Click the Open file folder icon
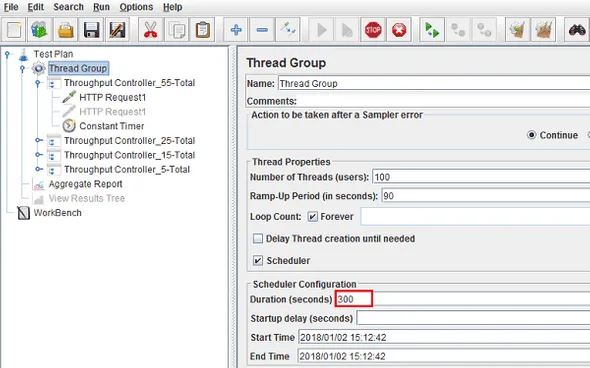Screen dimensions: 590x368 65,30
